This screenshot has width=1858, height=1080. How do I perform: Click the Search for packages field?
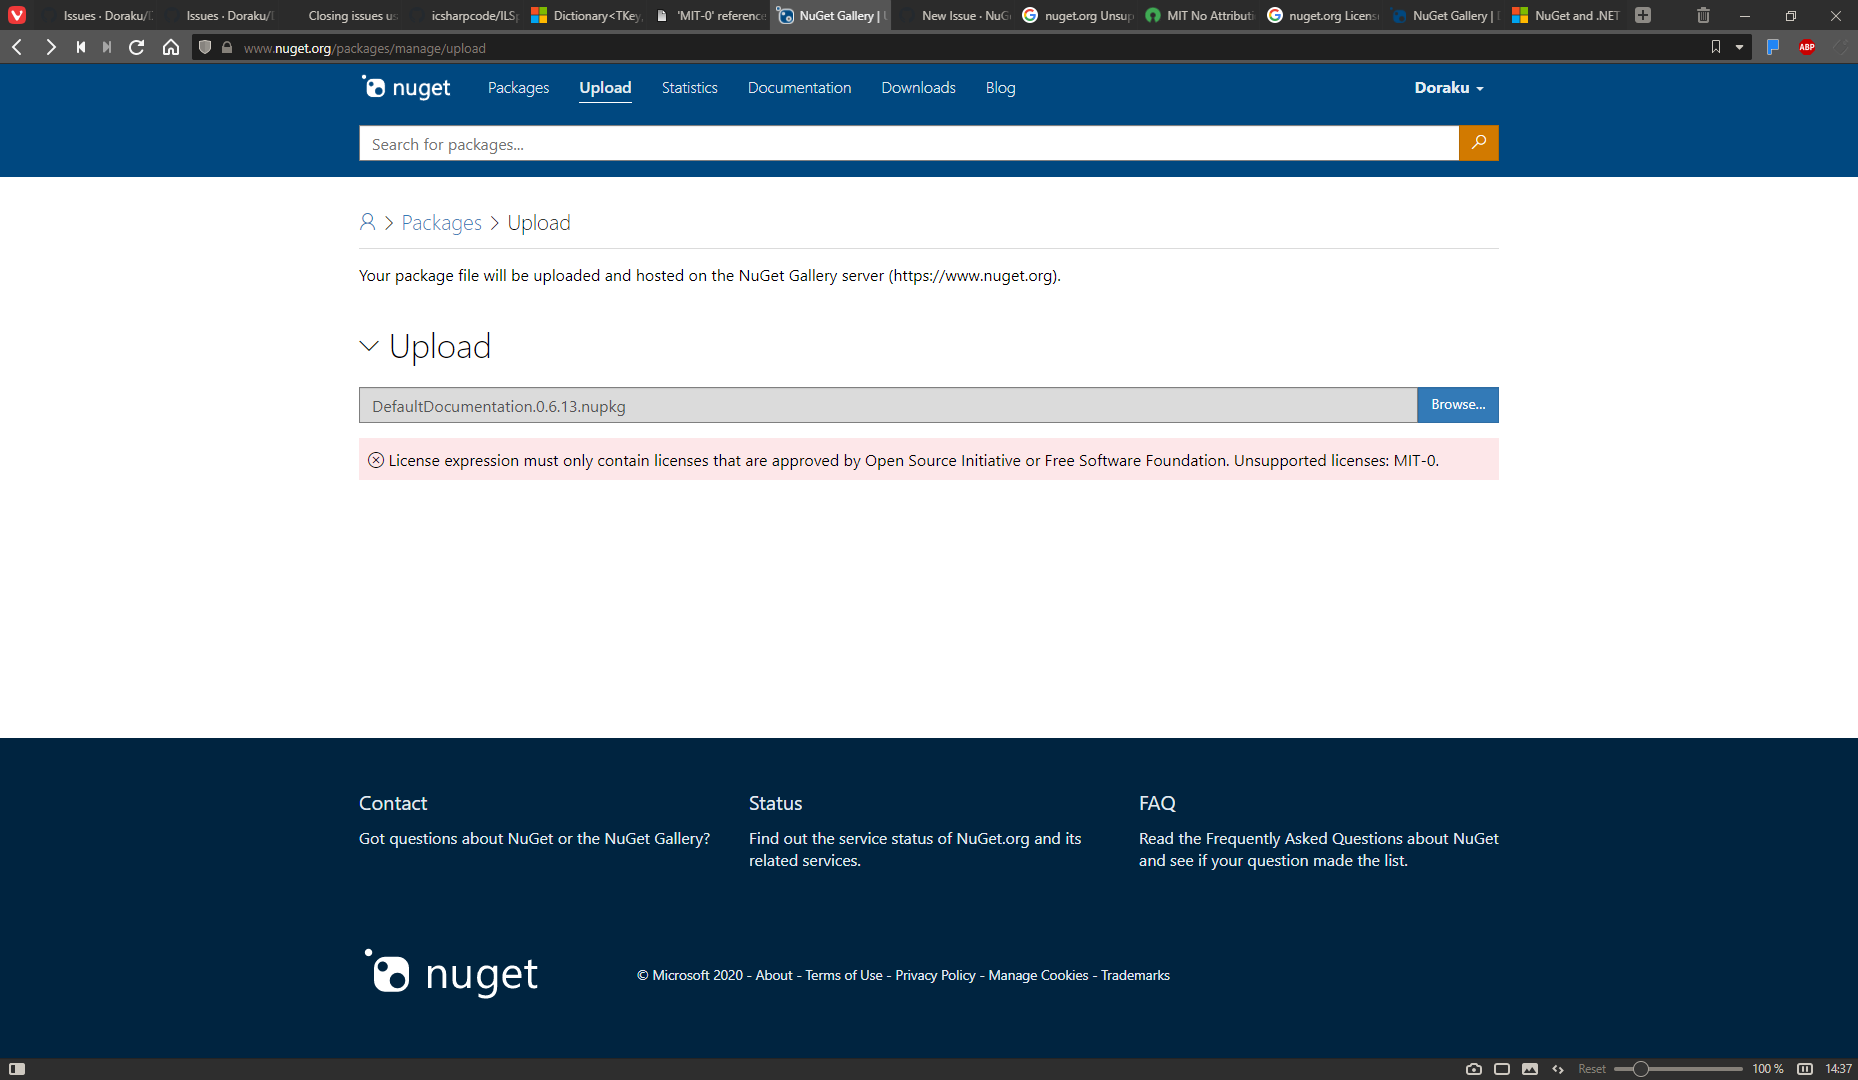[909, 143]
